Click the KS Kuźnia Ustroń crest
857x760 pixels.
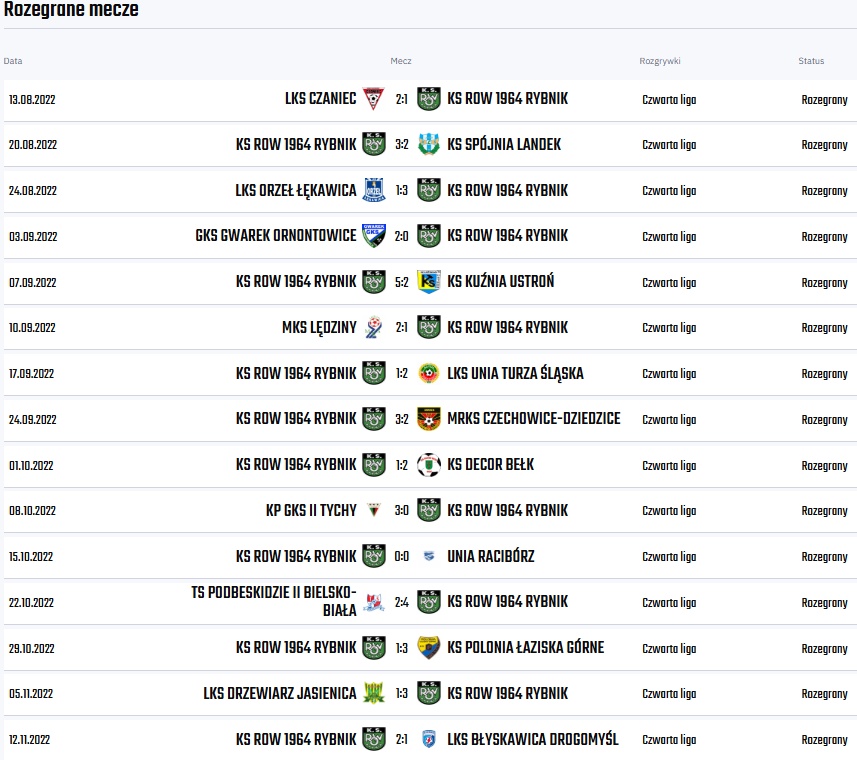(x=429, y=282)
